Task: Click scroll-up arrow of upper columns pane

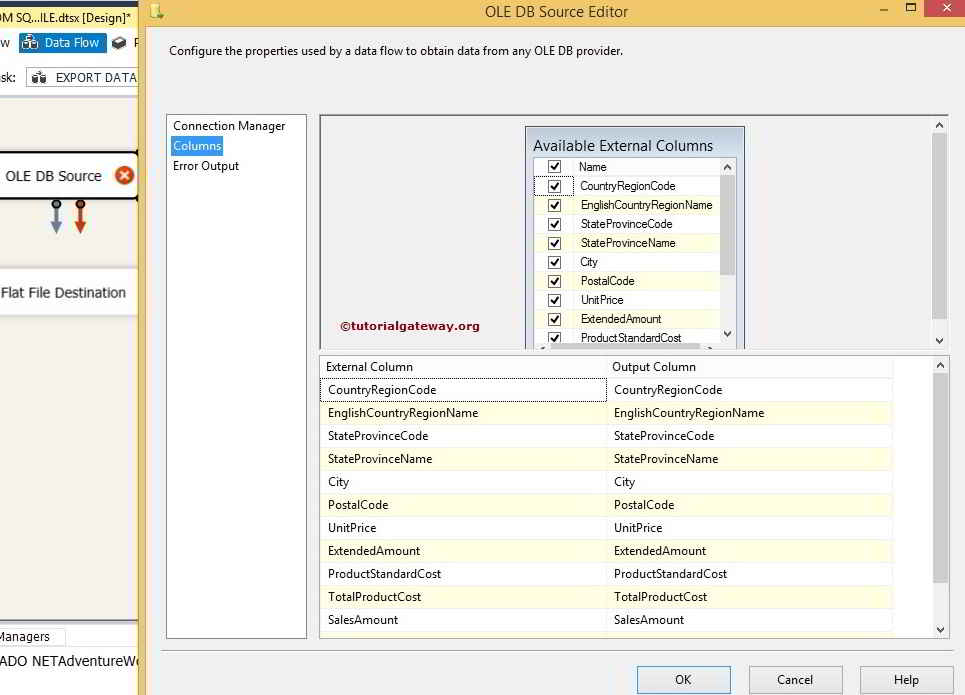Action: point(939,125)
